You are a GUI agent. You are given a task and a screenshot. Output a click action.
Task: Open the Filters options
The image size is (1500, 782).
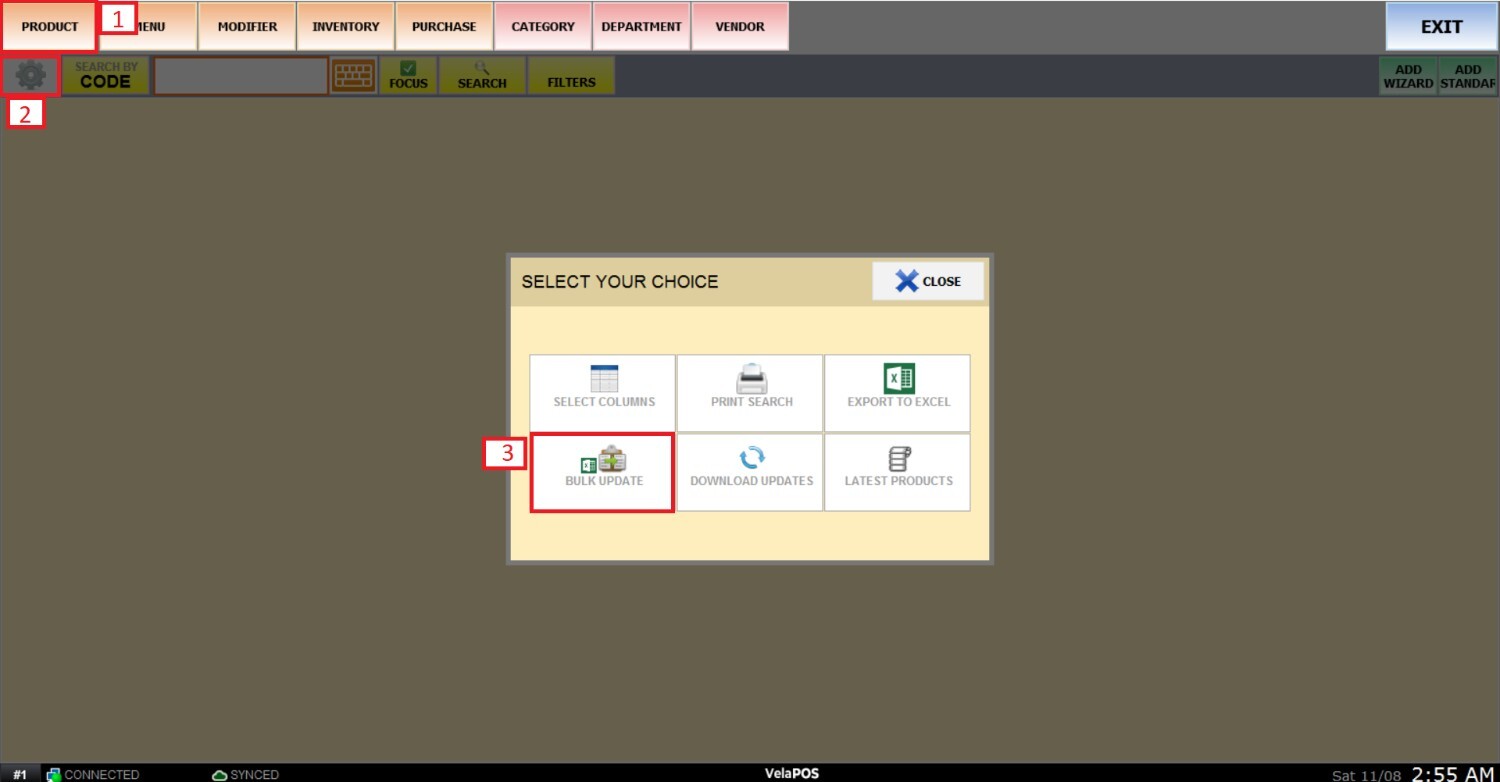coord(571,76)
